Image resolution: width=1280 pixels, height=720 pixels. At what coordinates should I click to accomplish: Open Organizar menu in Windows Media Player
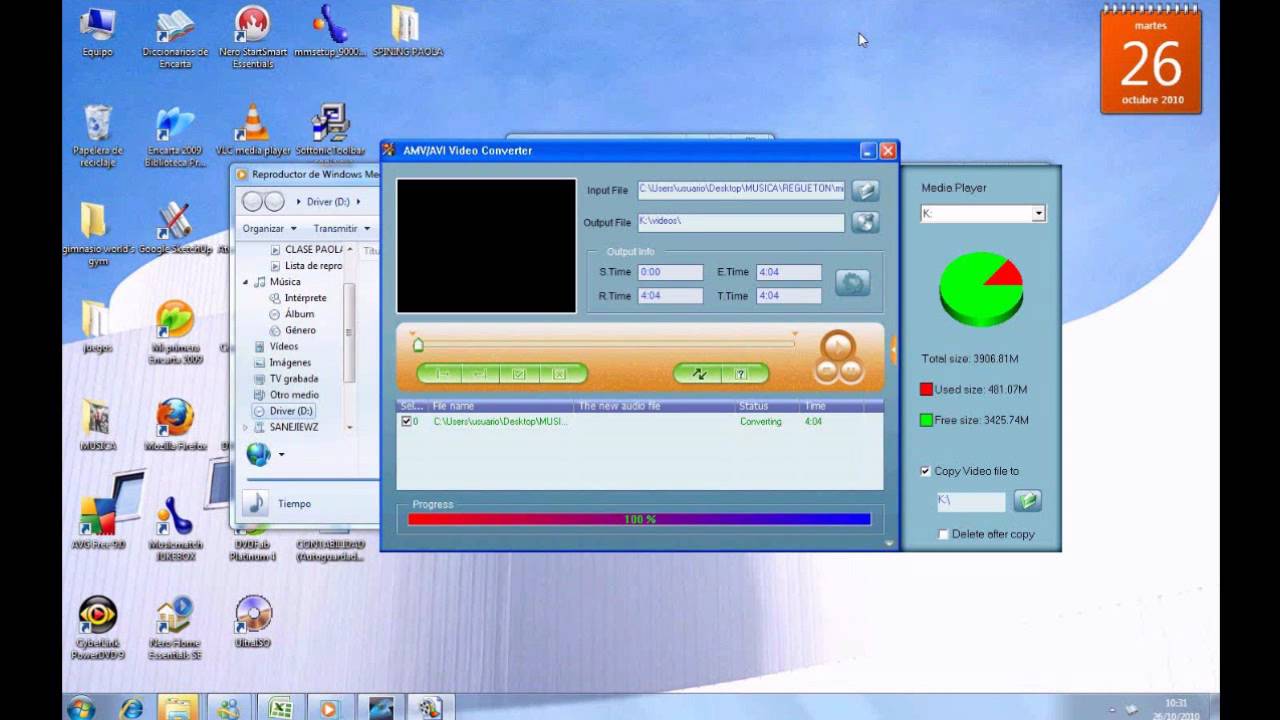coord(269,228)
